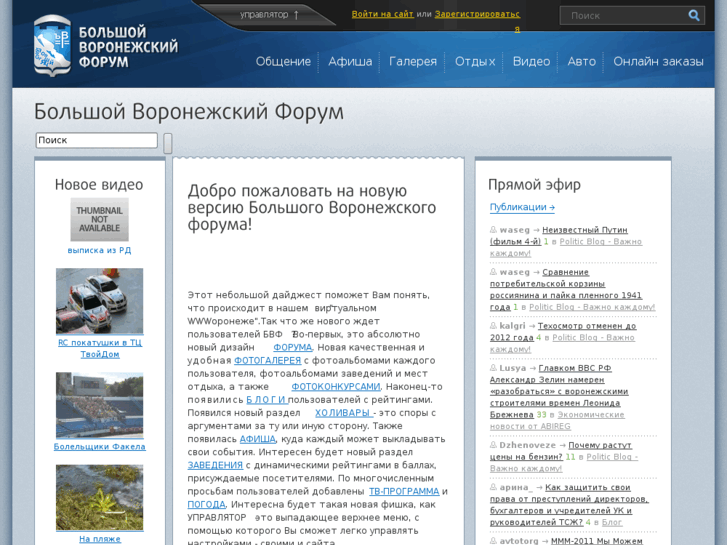
Task: Click user icon next to арина_
Action: (493, 487)
